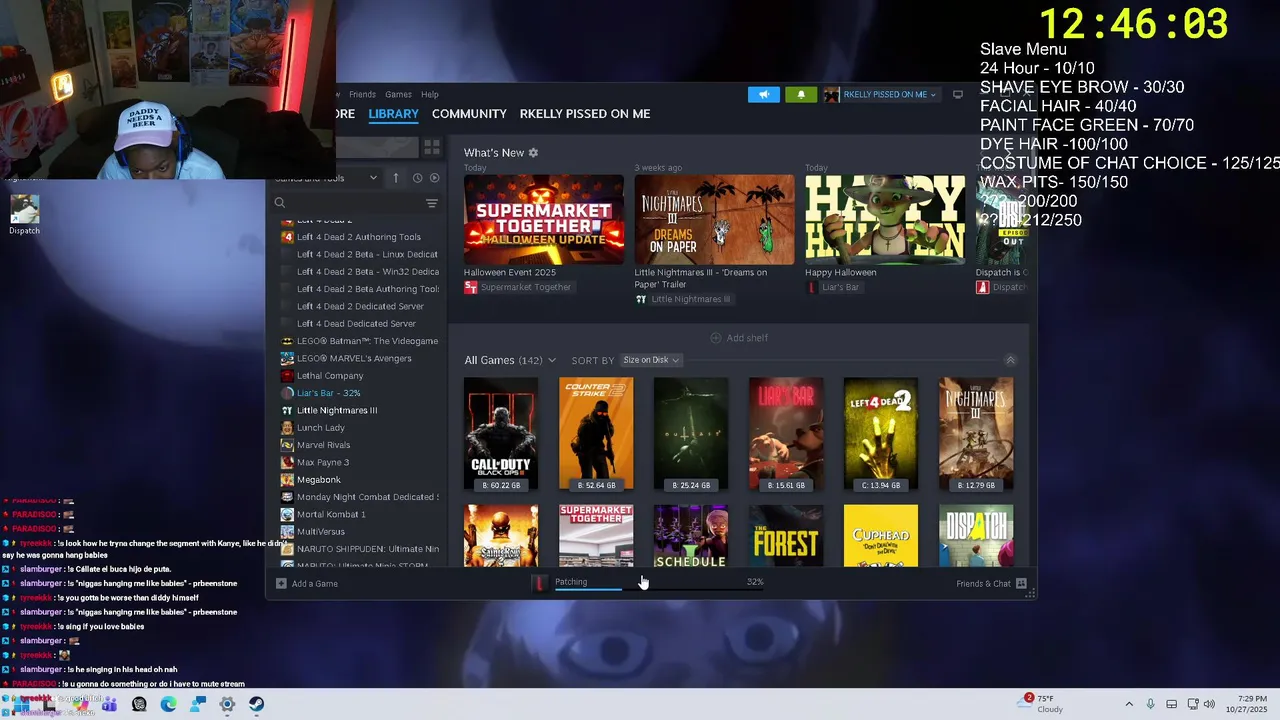
Task: Open the profile name tab after COMMUNITY
Action: click(x=585, y=114)
